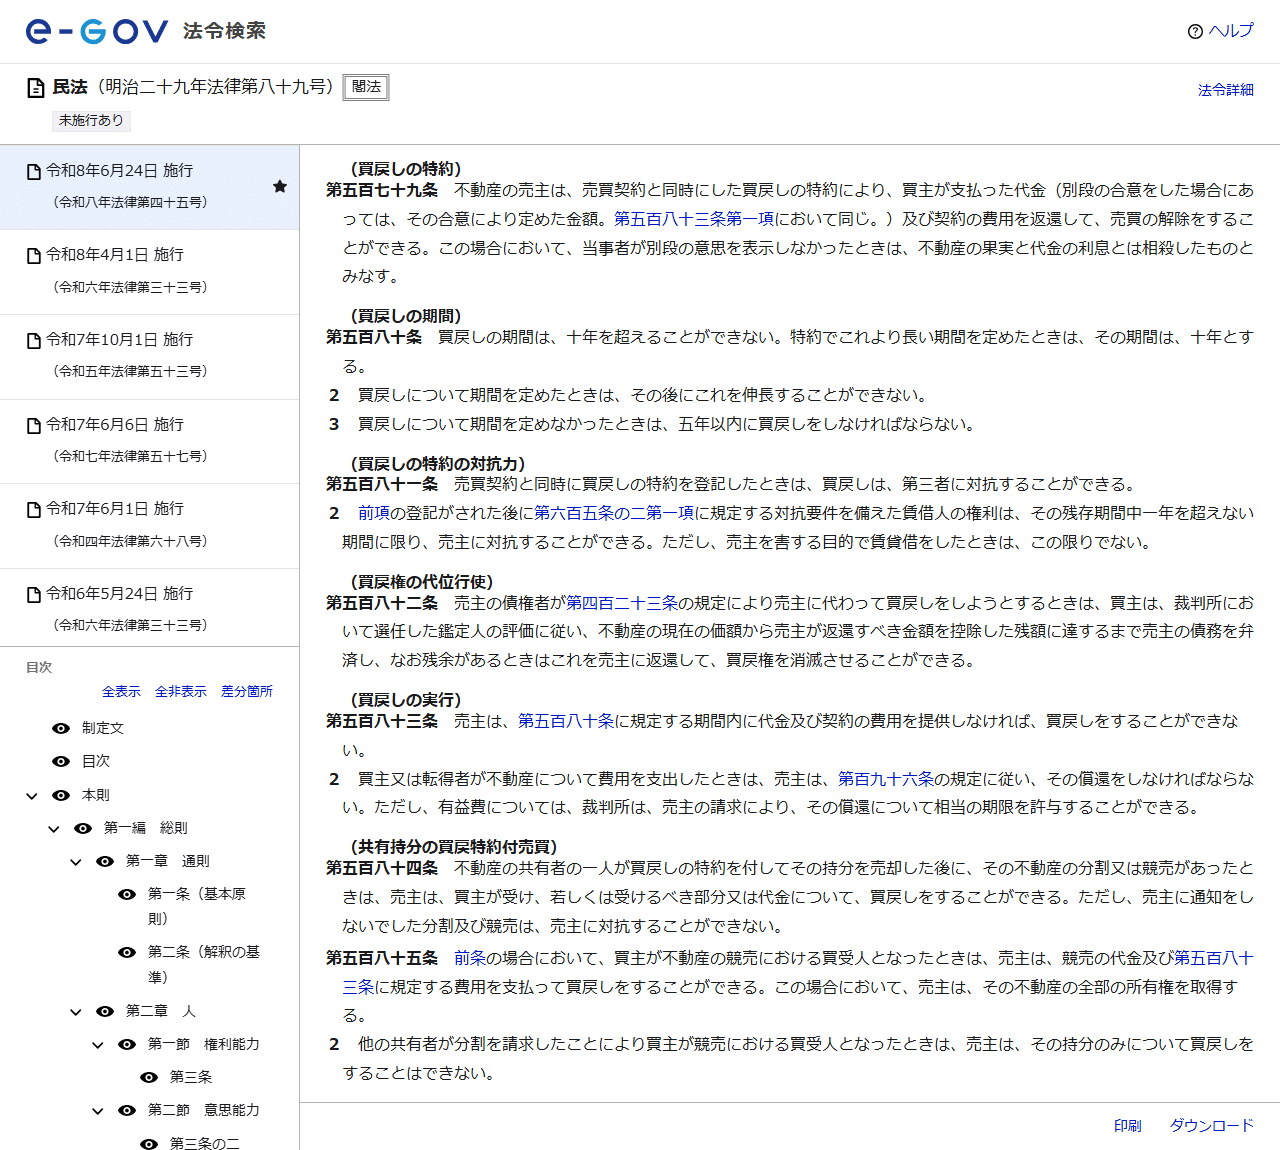Collapse the 第一節 権利能力 node
This screenshot has width=1280, height=1150.
pos(98,1045)
